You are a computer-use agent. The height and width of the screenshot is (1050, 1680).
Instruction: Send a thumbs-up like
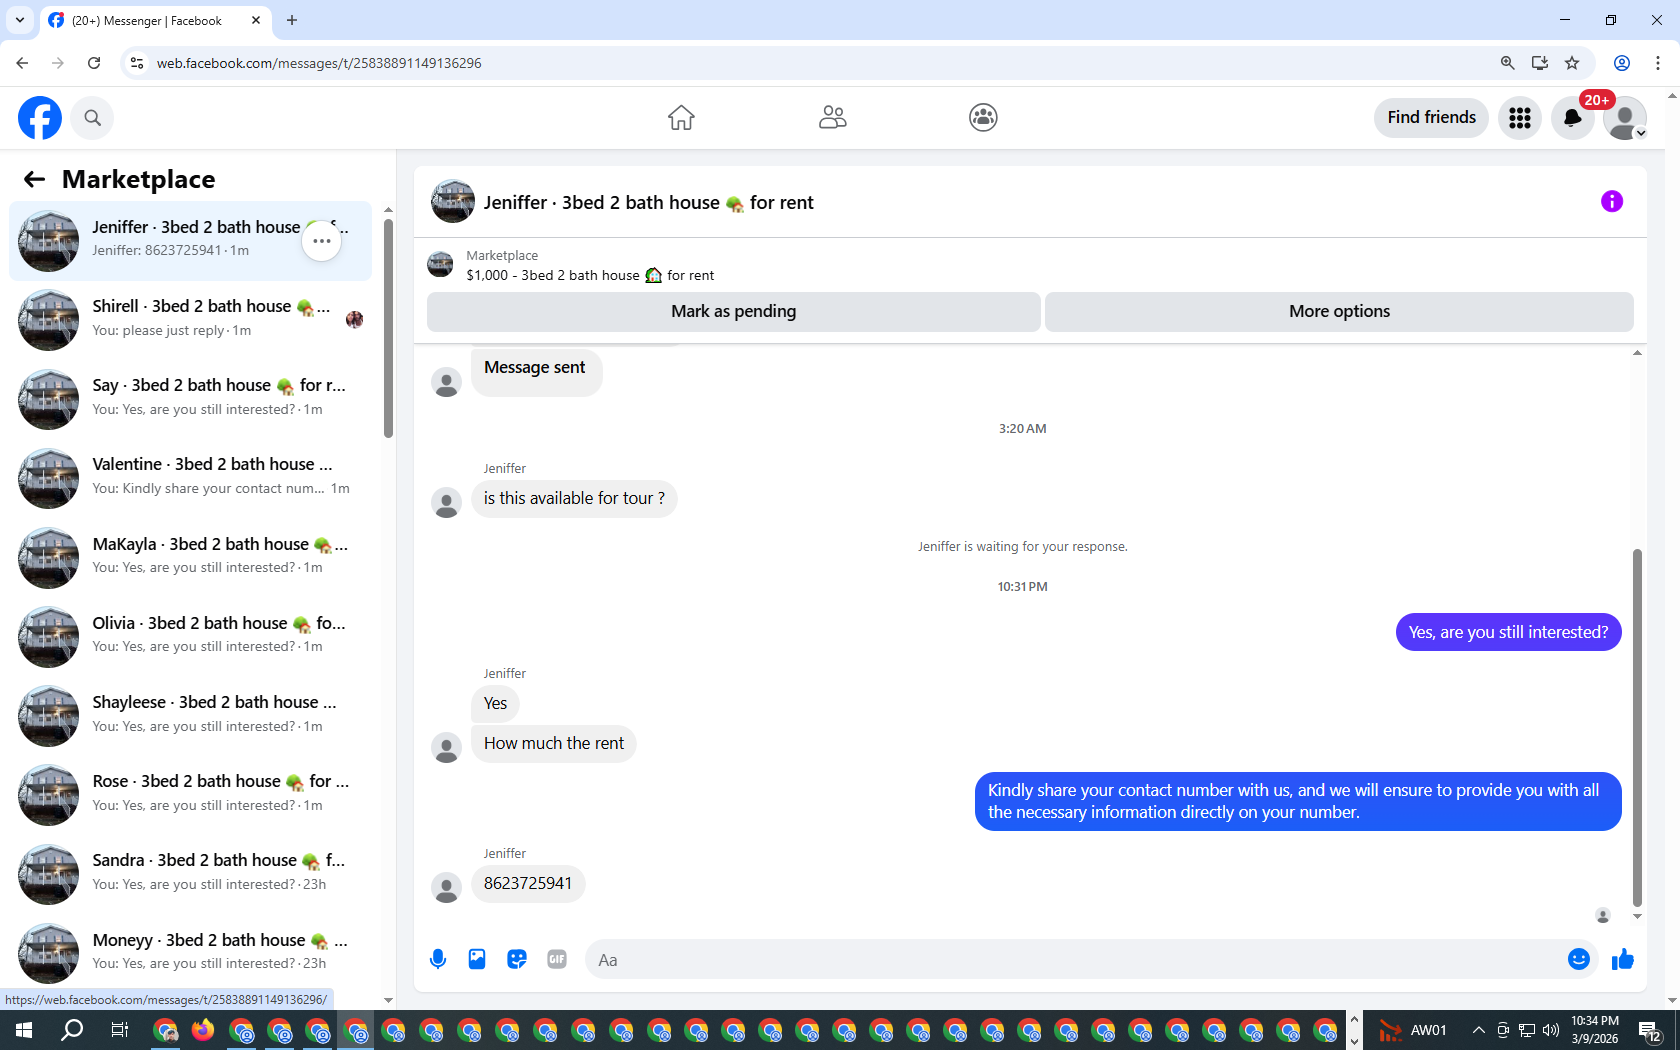[x=1622, y=960]
